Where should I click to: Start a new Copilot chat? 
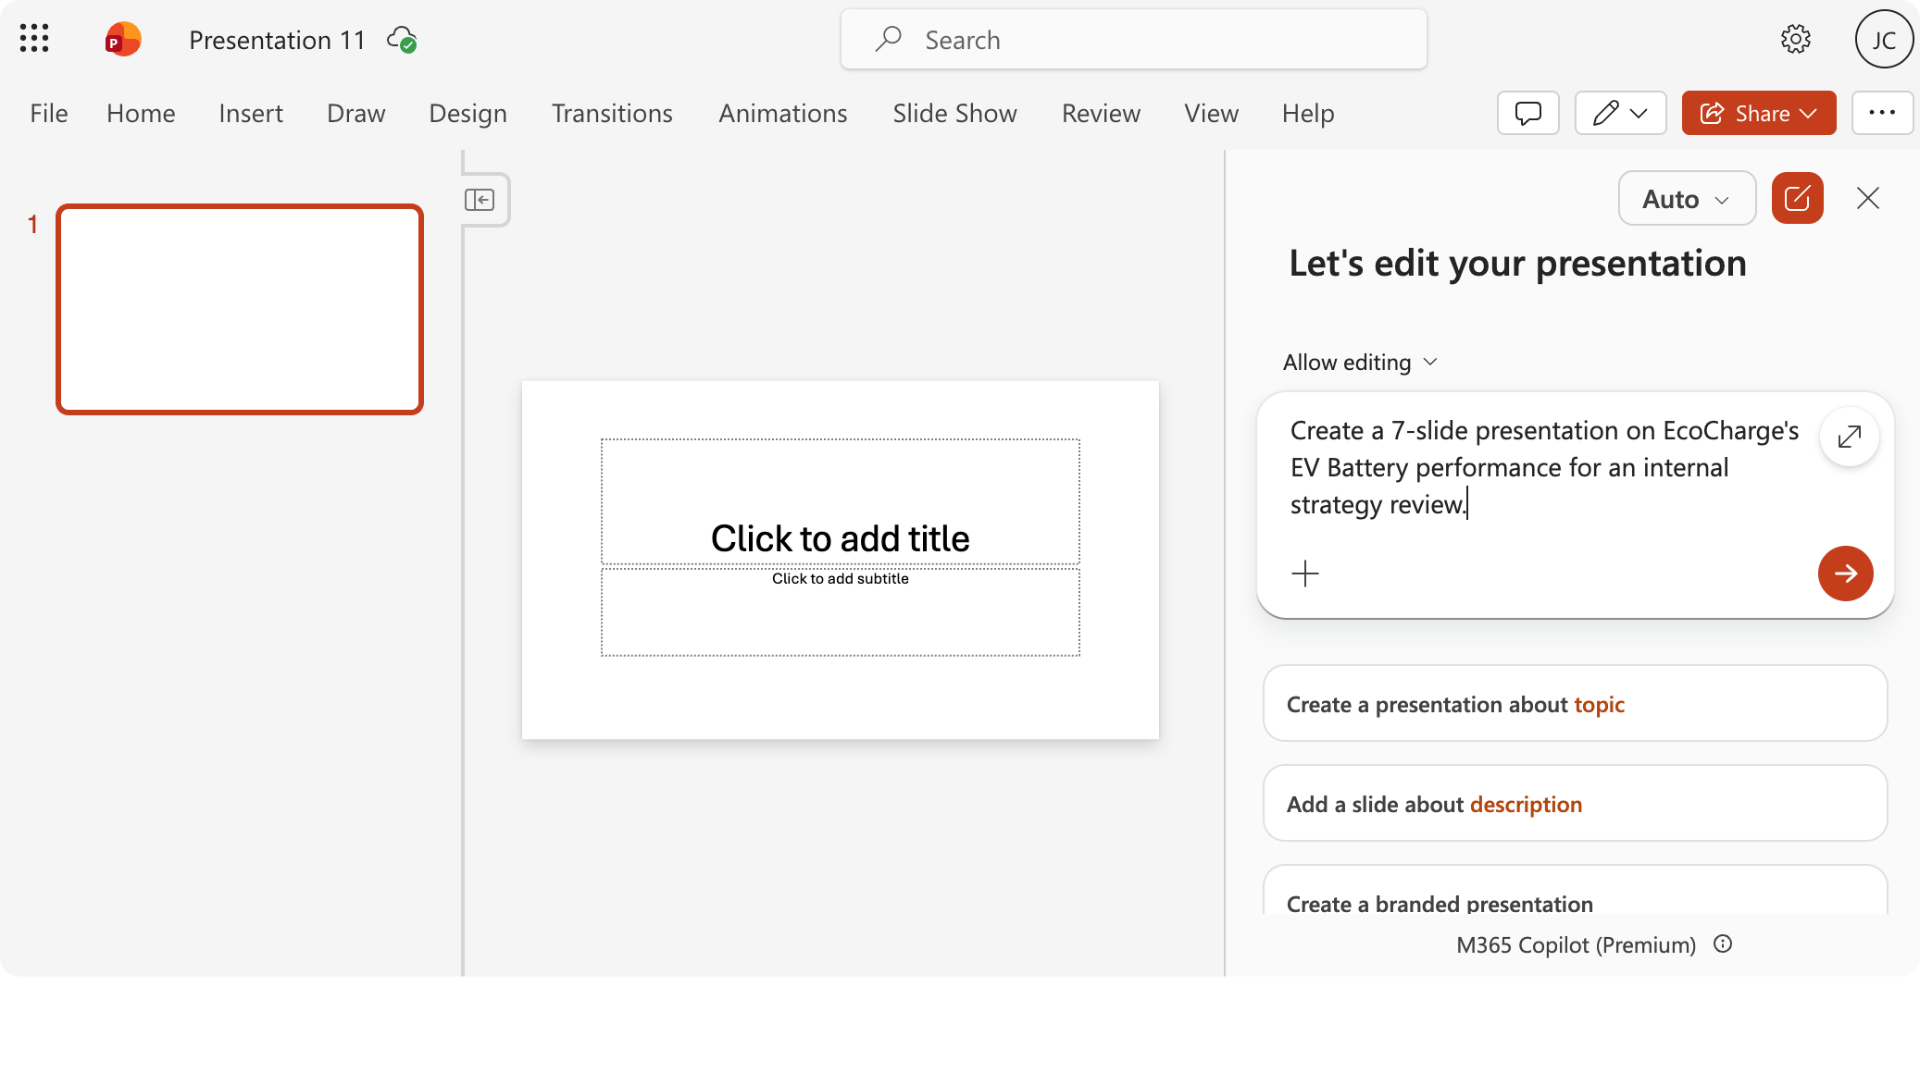[1797, 198]
